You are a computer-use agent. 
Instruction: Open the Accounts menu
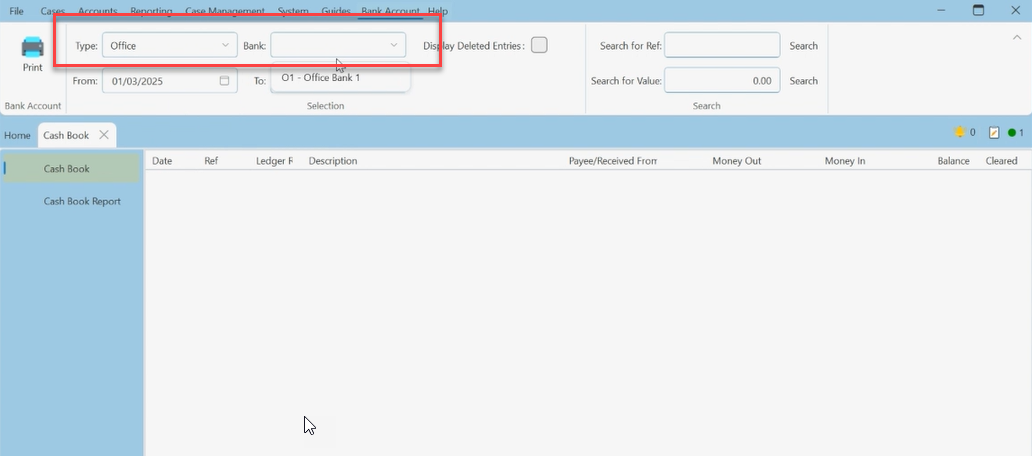97,11
